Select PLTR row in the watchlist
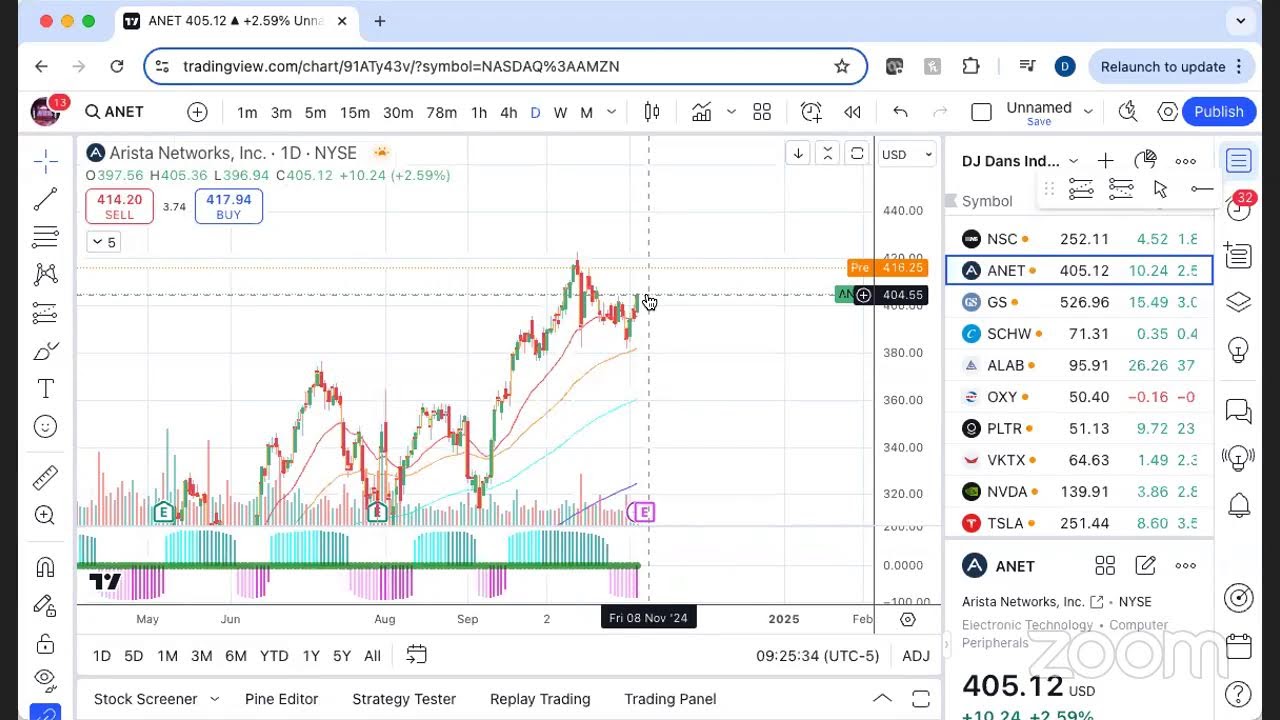1280x720 pixels. pyautogui.click(x=1079, y=428)
